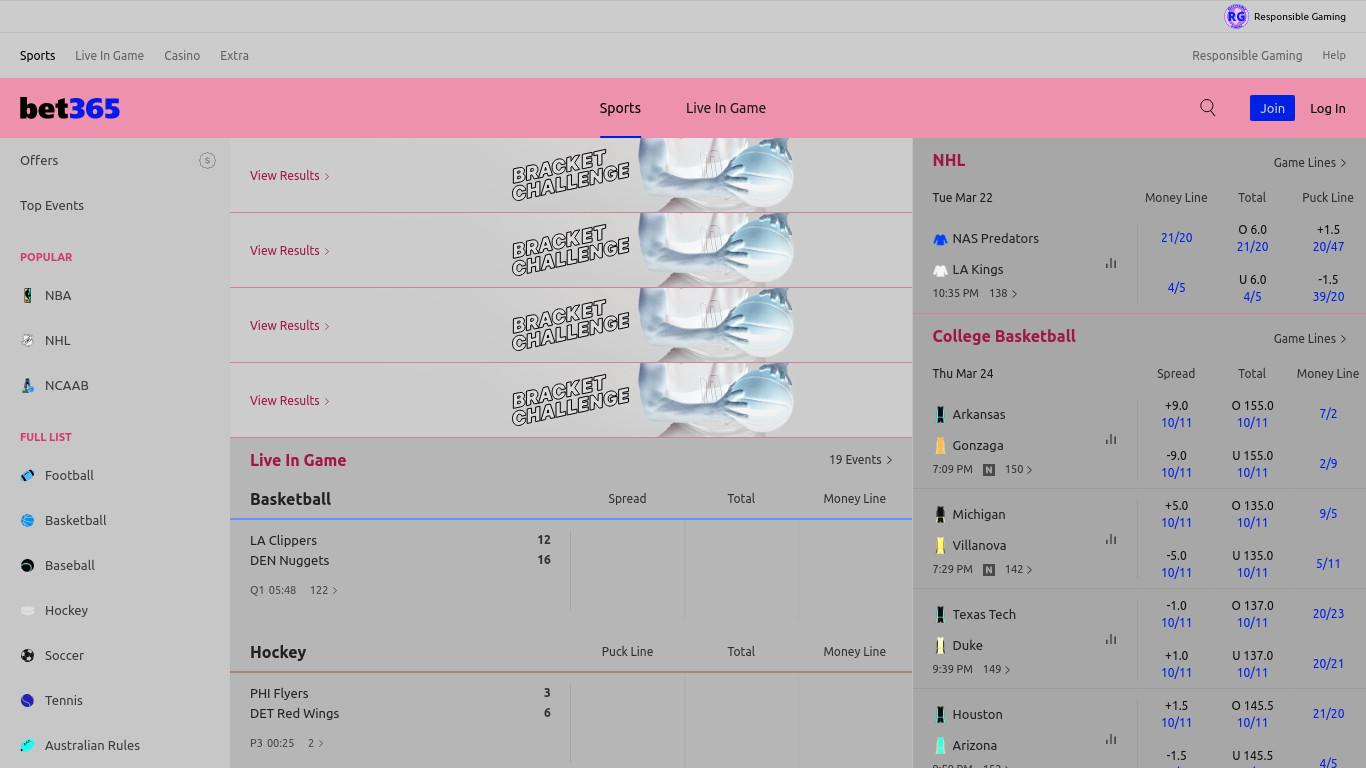Pick Duke money line 20/21

point(1328,663)
